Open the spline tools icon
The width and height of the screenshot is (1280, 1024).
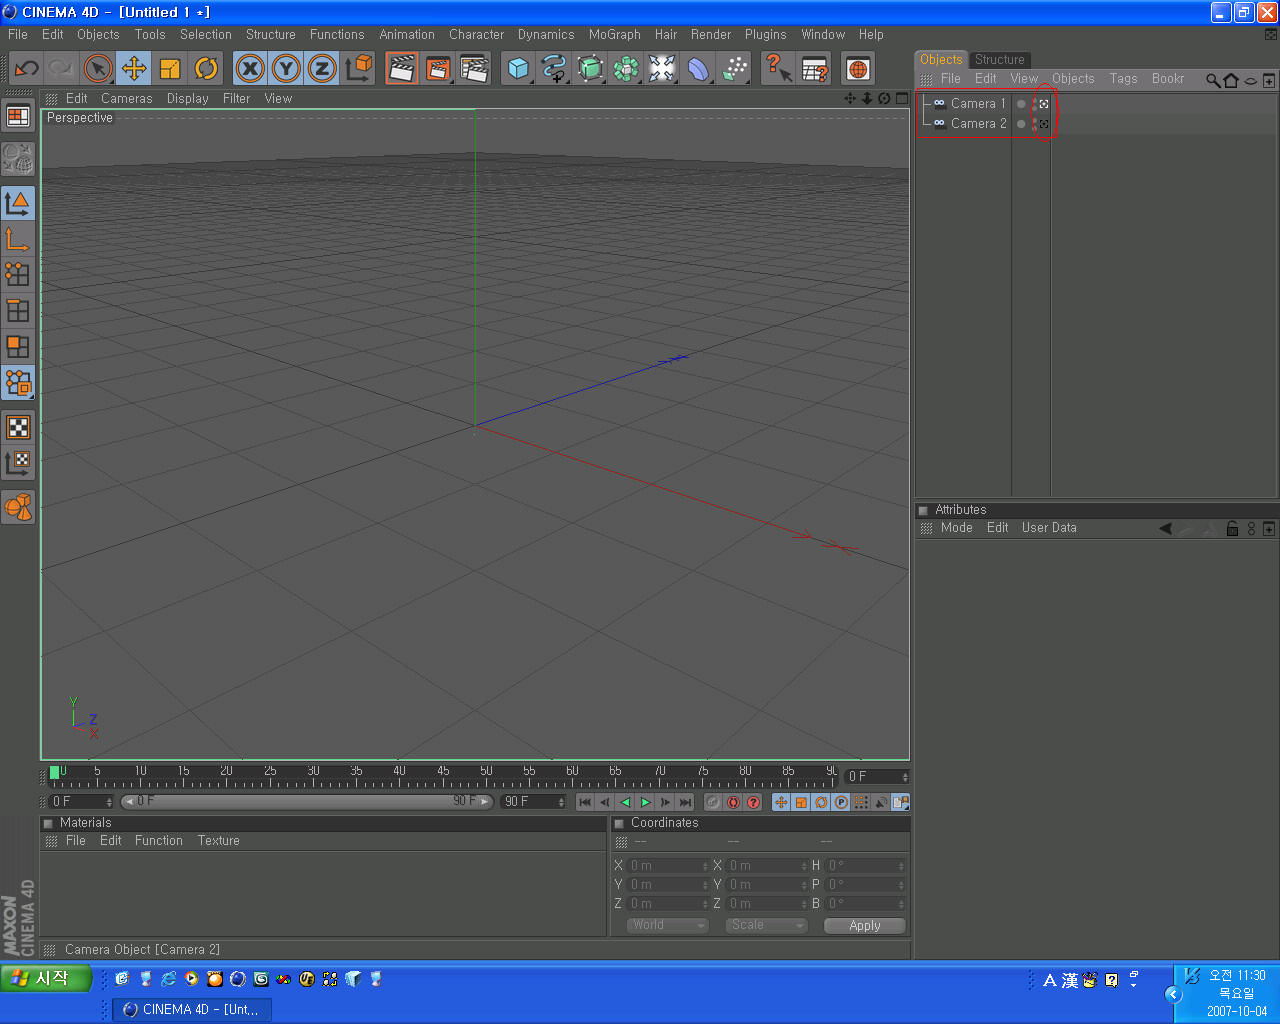click(x=554, y=69)
